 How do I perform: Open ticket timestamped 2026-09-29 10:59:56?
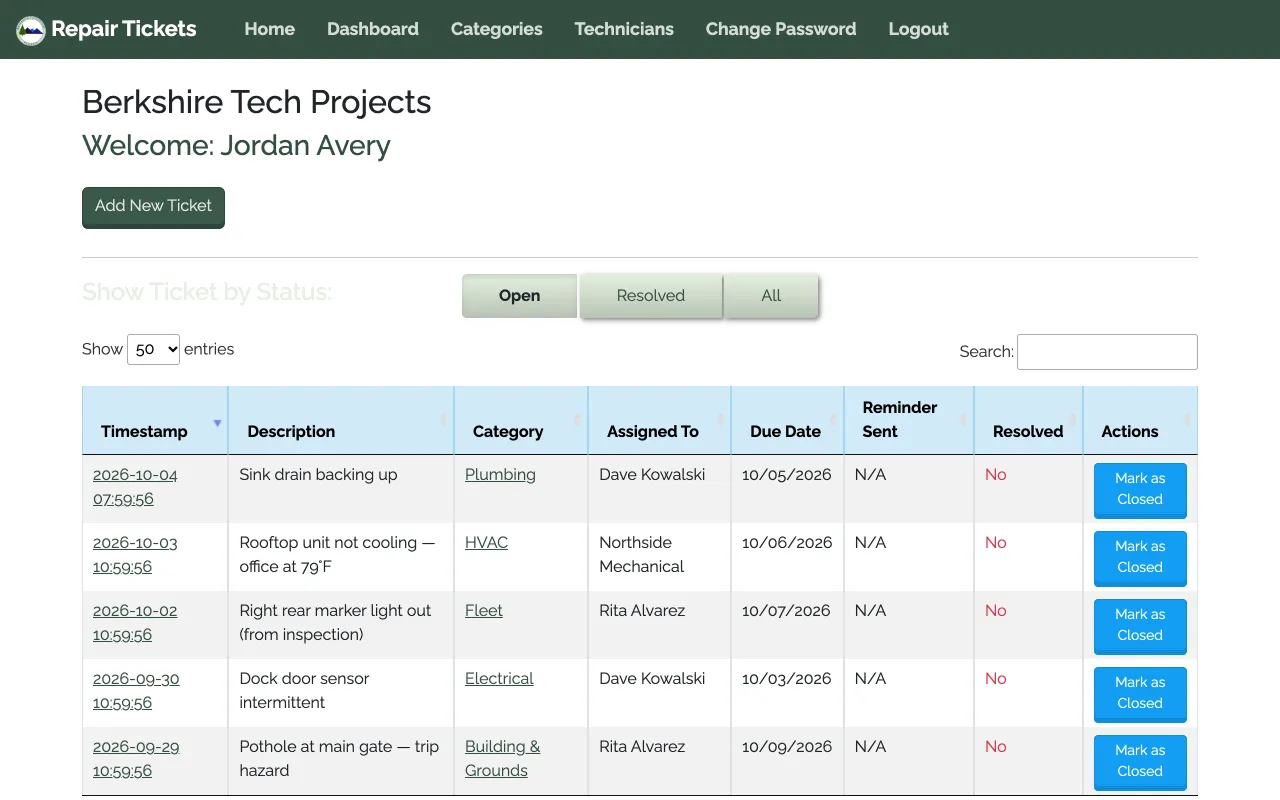[136, 759]
